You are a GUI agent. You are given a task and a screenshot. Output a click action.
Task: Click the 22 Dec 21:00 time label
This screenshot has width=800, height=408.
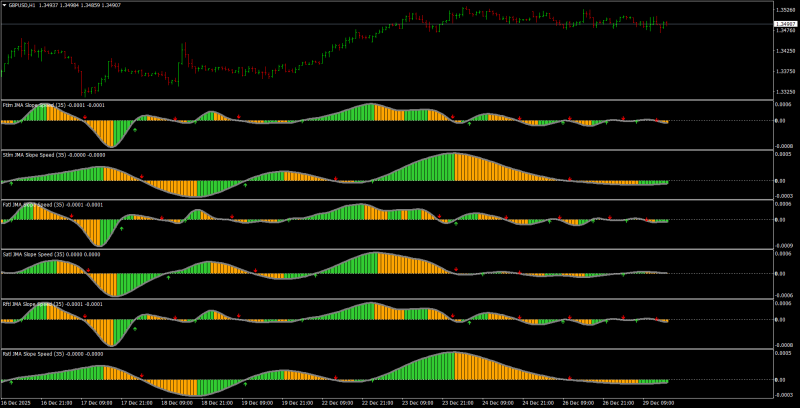pyautogui.click(x=377, y=403)
